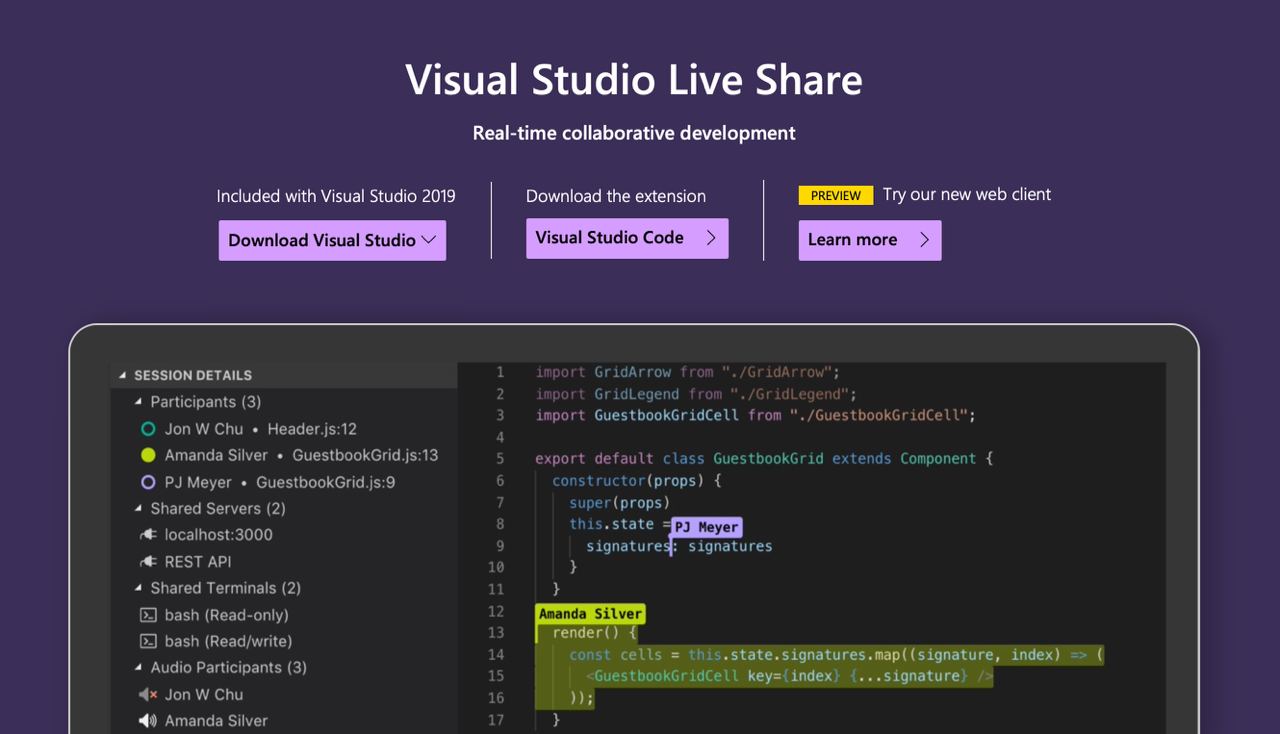Image resolution: width=1280 pixels, height=734 pixels.
Task: Click the terminal icon for bash (Read-only)
Action: coord(148,615)
